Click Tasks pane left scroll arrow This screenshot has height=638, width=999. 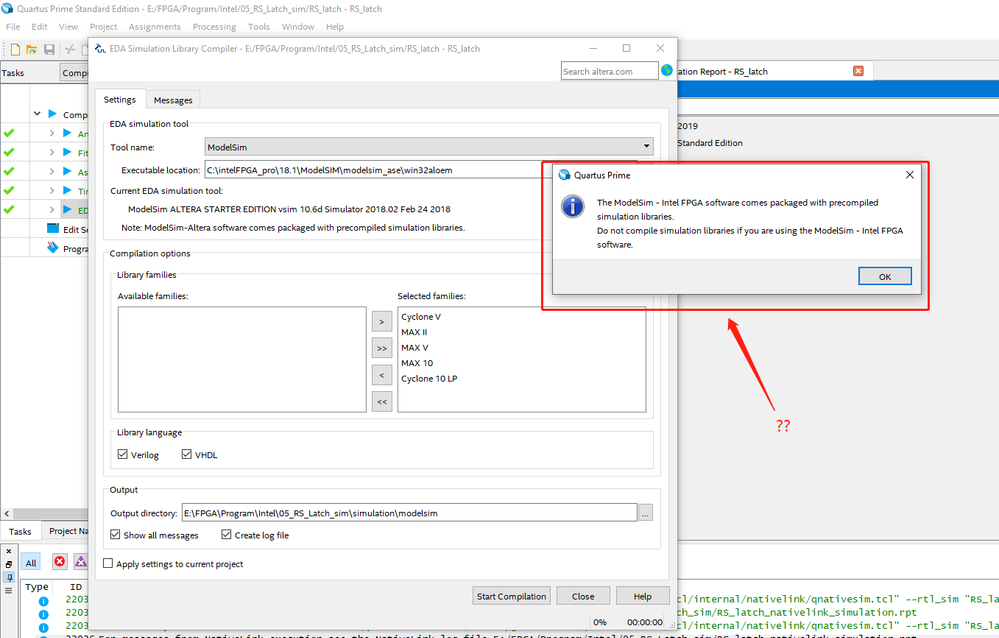click(6, 513)
